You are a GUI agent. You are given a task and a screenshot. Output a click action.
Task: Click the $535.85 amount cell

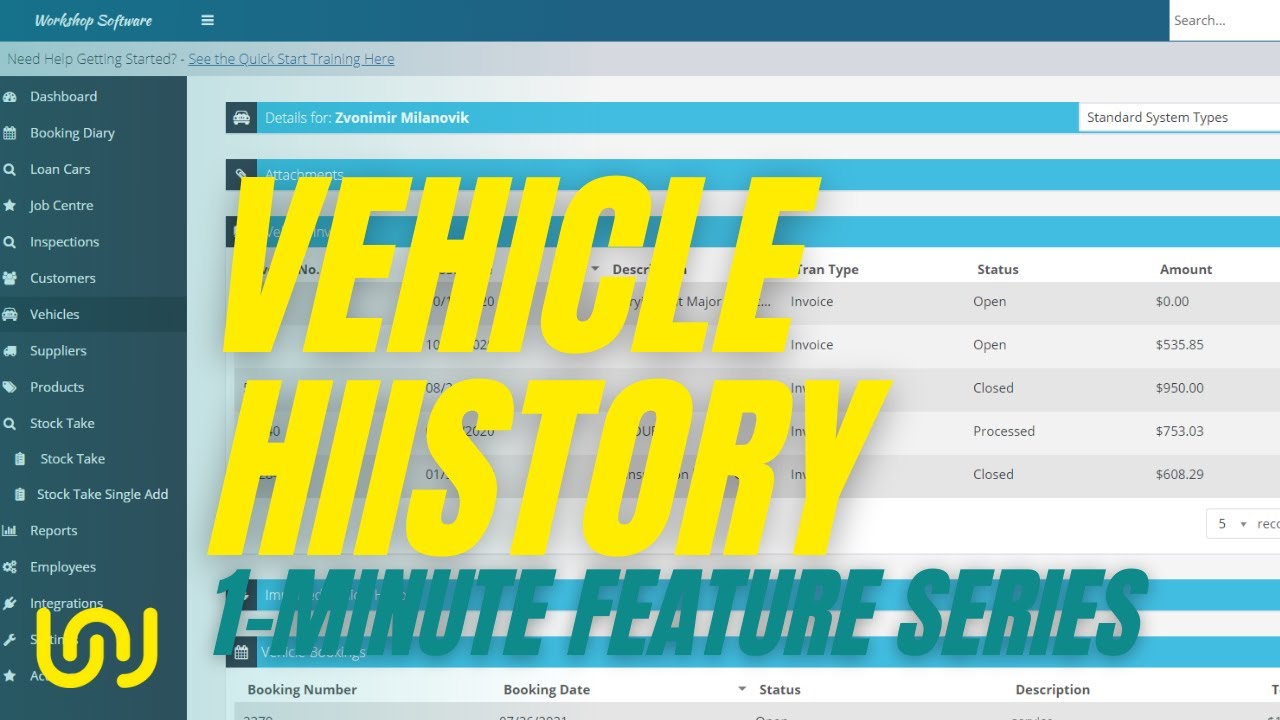point(1180,345)
